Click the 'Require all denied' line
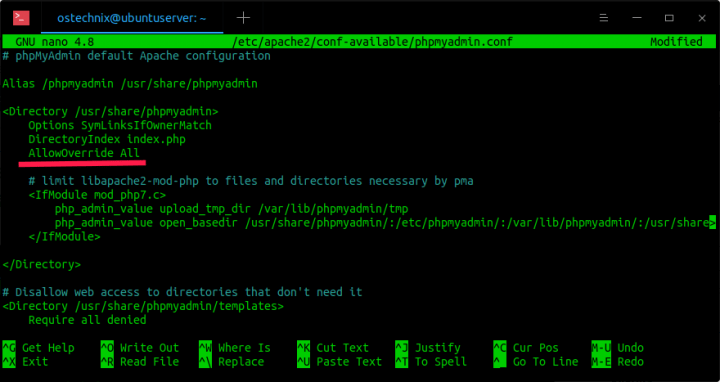Screen dimensions: 720x382 (87, 320)
